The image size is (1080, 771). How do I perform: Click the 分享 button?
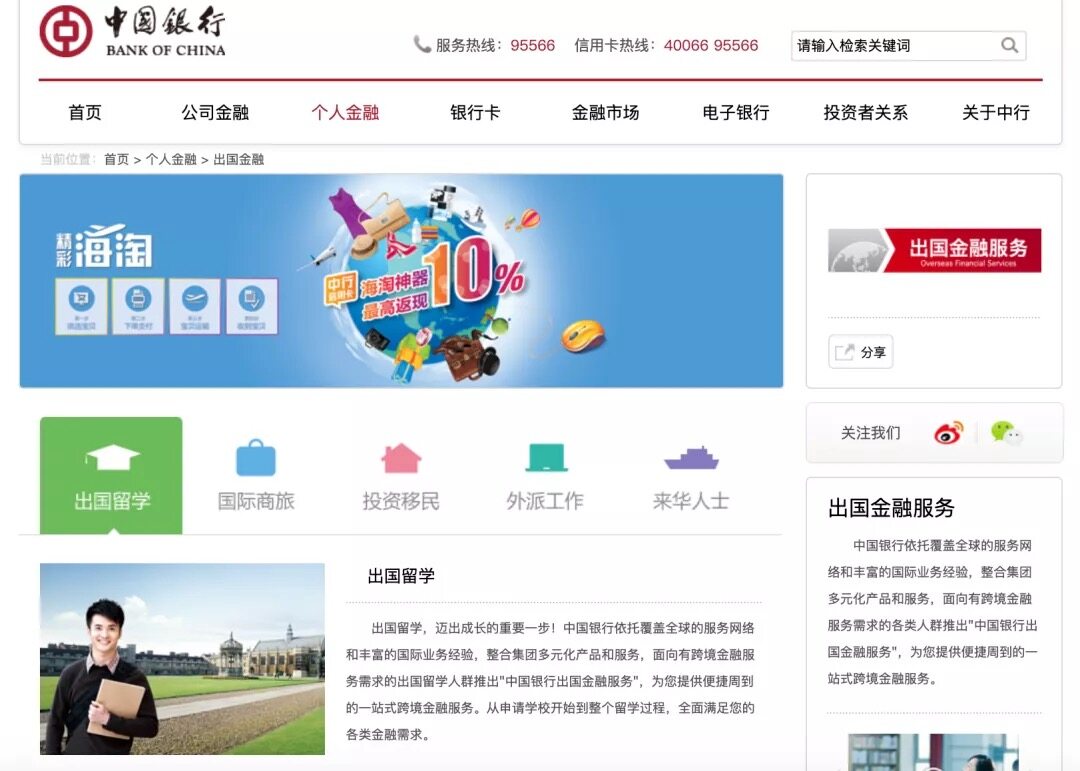[861, 352]
